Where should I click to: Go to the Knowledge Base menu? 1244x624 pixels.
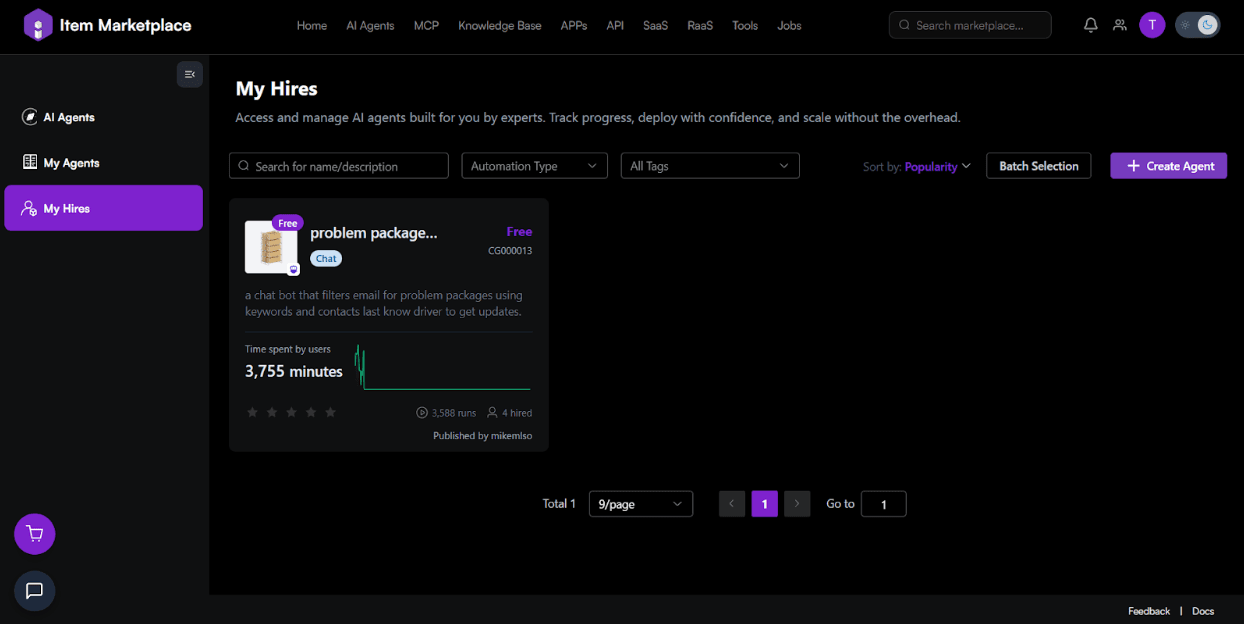pos(499,25)
